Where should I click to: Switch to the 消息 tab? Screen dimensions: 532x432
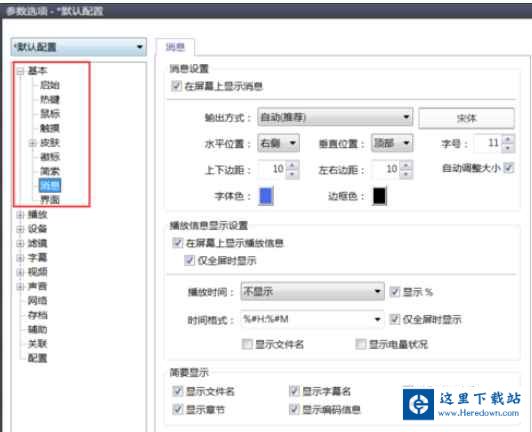tap(175, 47)
